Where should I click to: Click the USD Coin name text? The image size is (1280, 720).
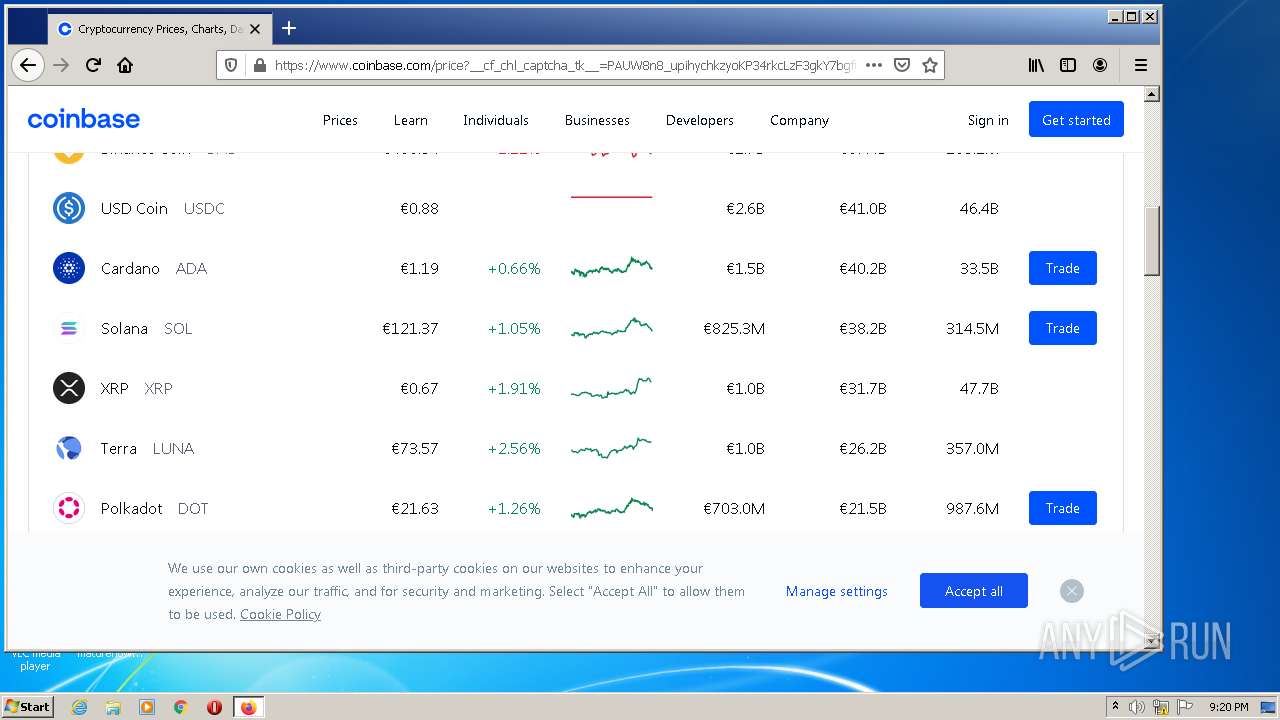click(134, 208)
